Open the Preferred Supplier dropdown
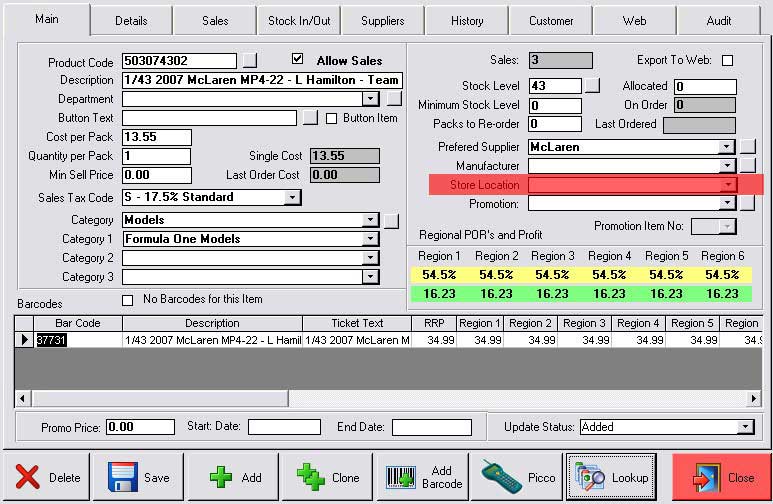 click(727, 147)
